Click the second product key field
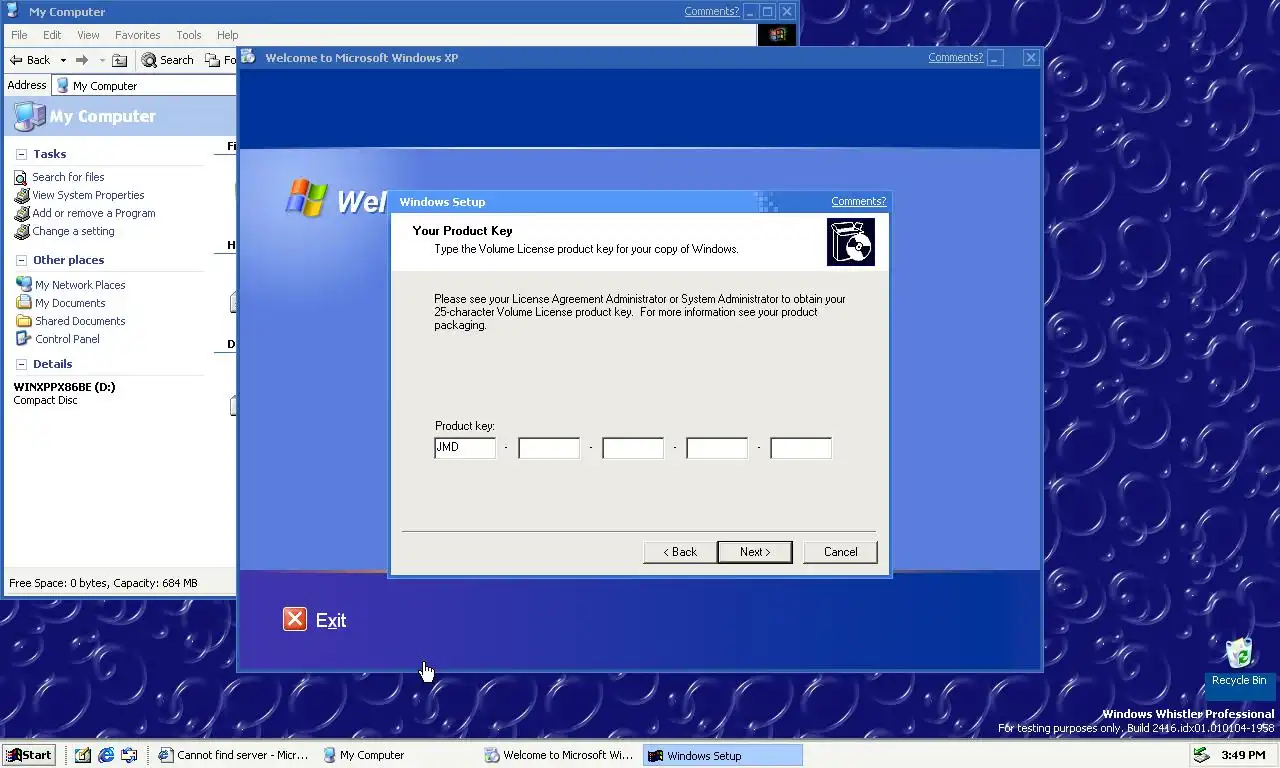This screenshot has height=768, width=1280. [x=549, y=448]
